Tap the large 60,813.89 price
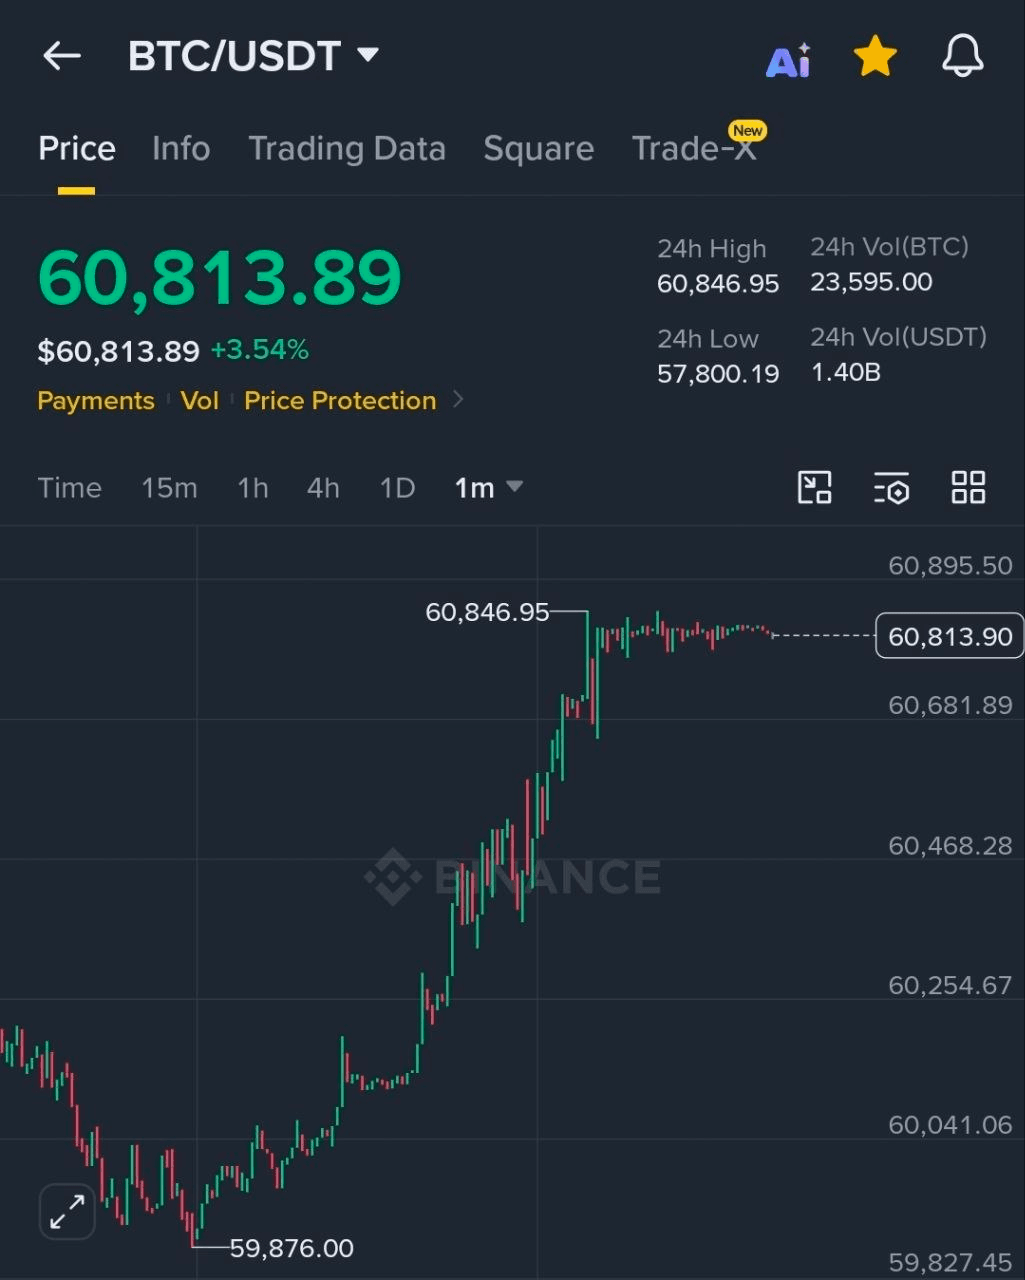The image size is (1025, 1280). 219,278
